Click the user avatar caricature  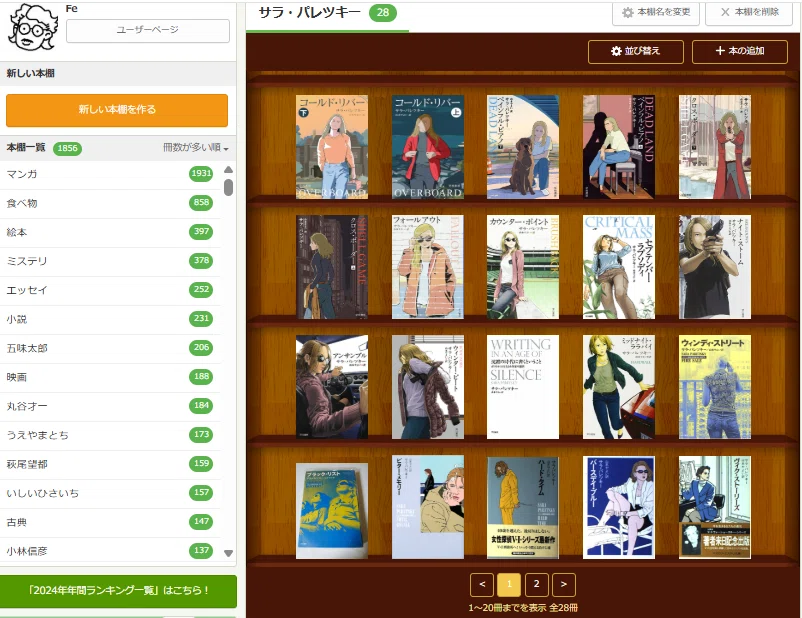point(32,27)
